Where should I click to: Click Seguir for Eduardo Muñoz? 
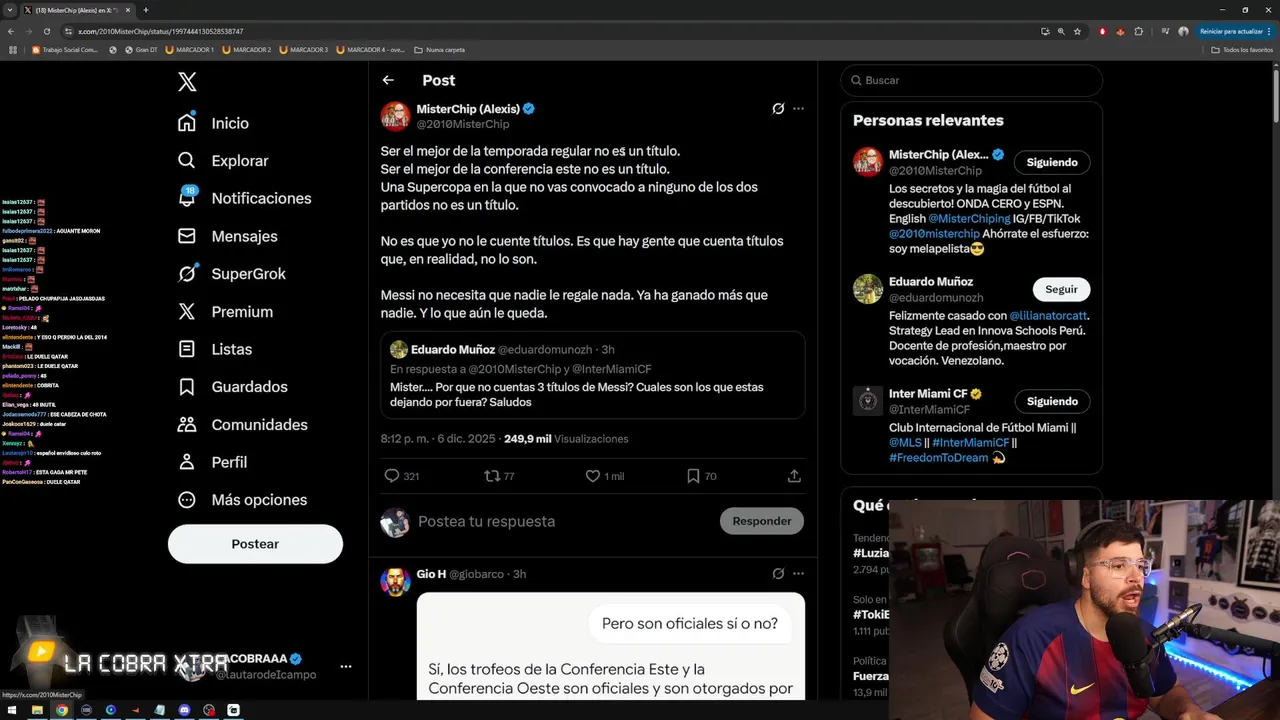click(x=1061, y=289)
